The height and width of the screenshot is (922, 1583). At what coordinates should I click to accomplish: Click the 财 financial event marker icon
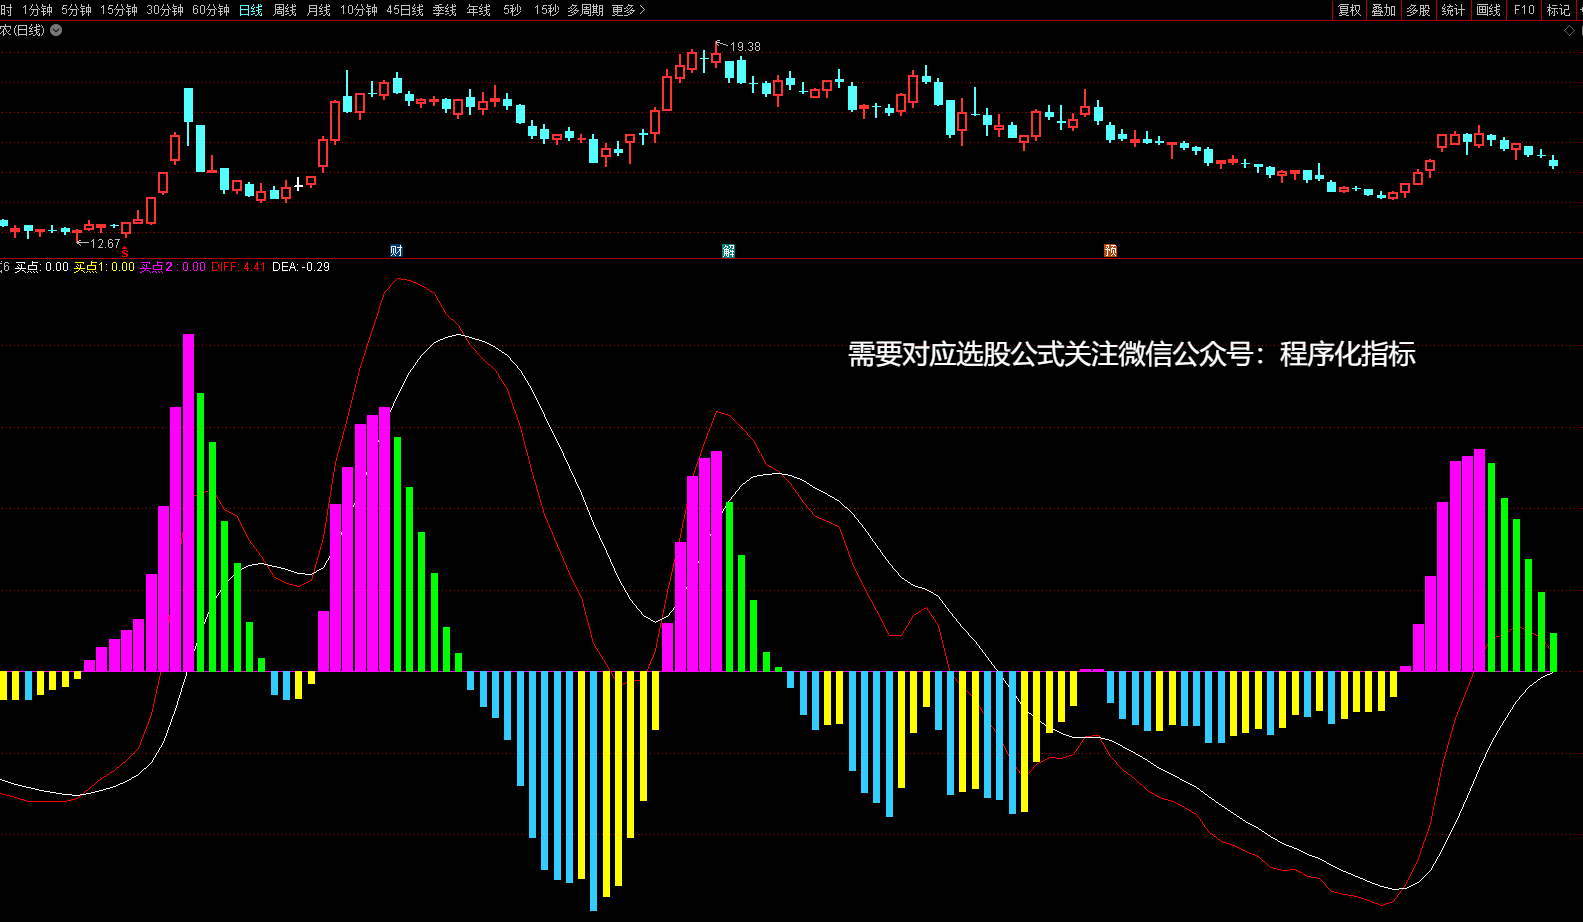click(396, 251)
